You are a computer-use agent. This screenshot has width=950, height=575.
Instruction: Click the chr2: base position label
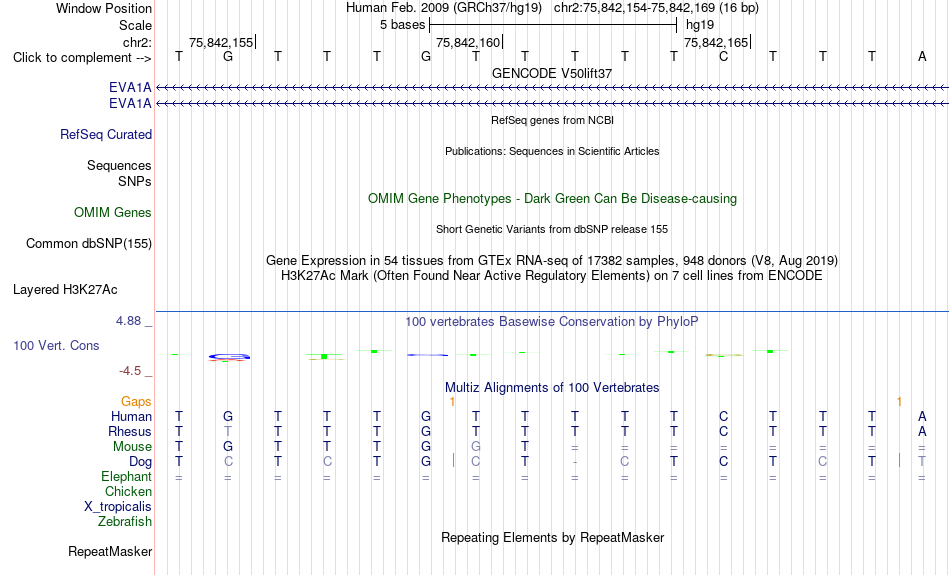[x=138, y=42]
